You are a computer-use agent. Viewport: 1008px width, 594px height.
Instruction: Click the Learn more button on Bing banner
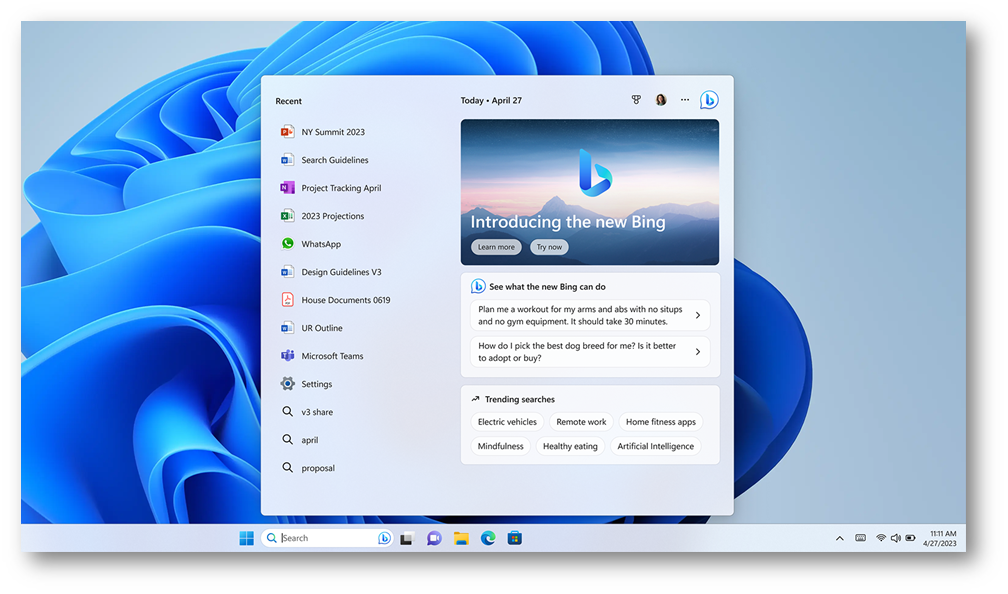(x=496, y=247)
